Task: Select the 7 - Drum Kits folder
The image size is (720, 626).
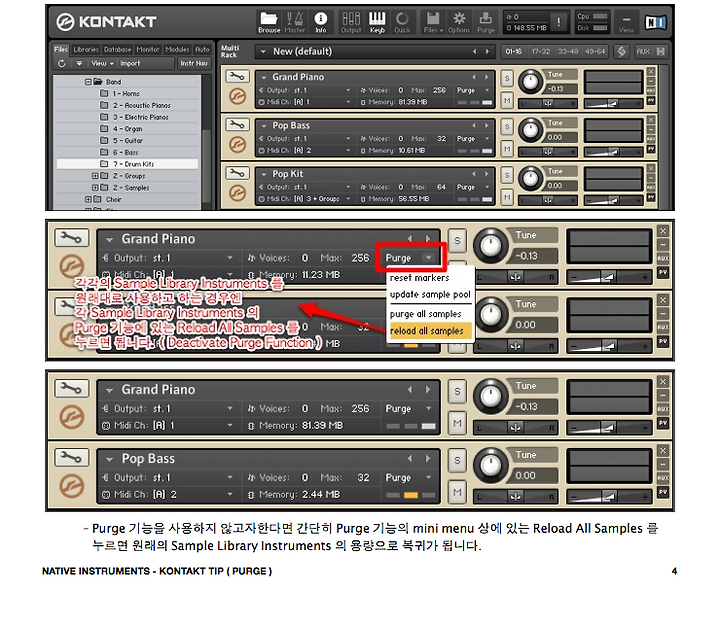Action: pos(128,164)
